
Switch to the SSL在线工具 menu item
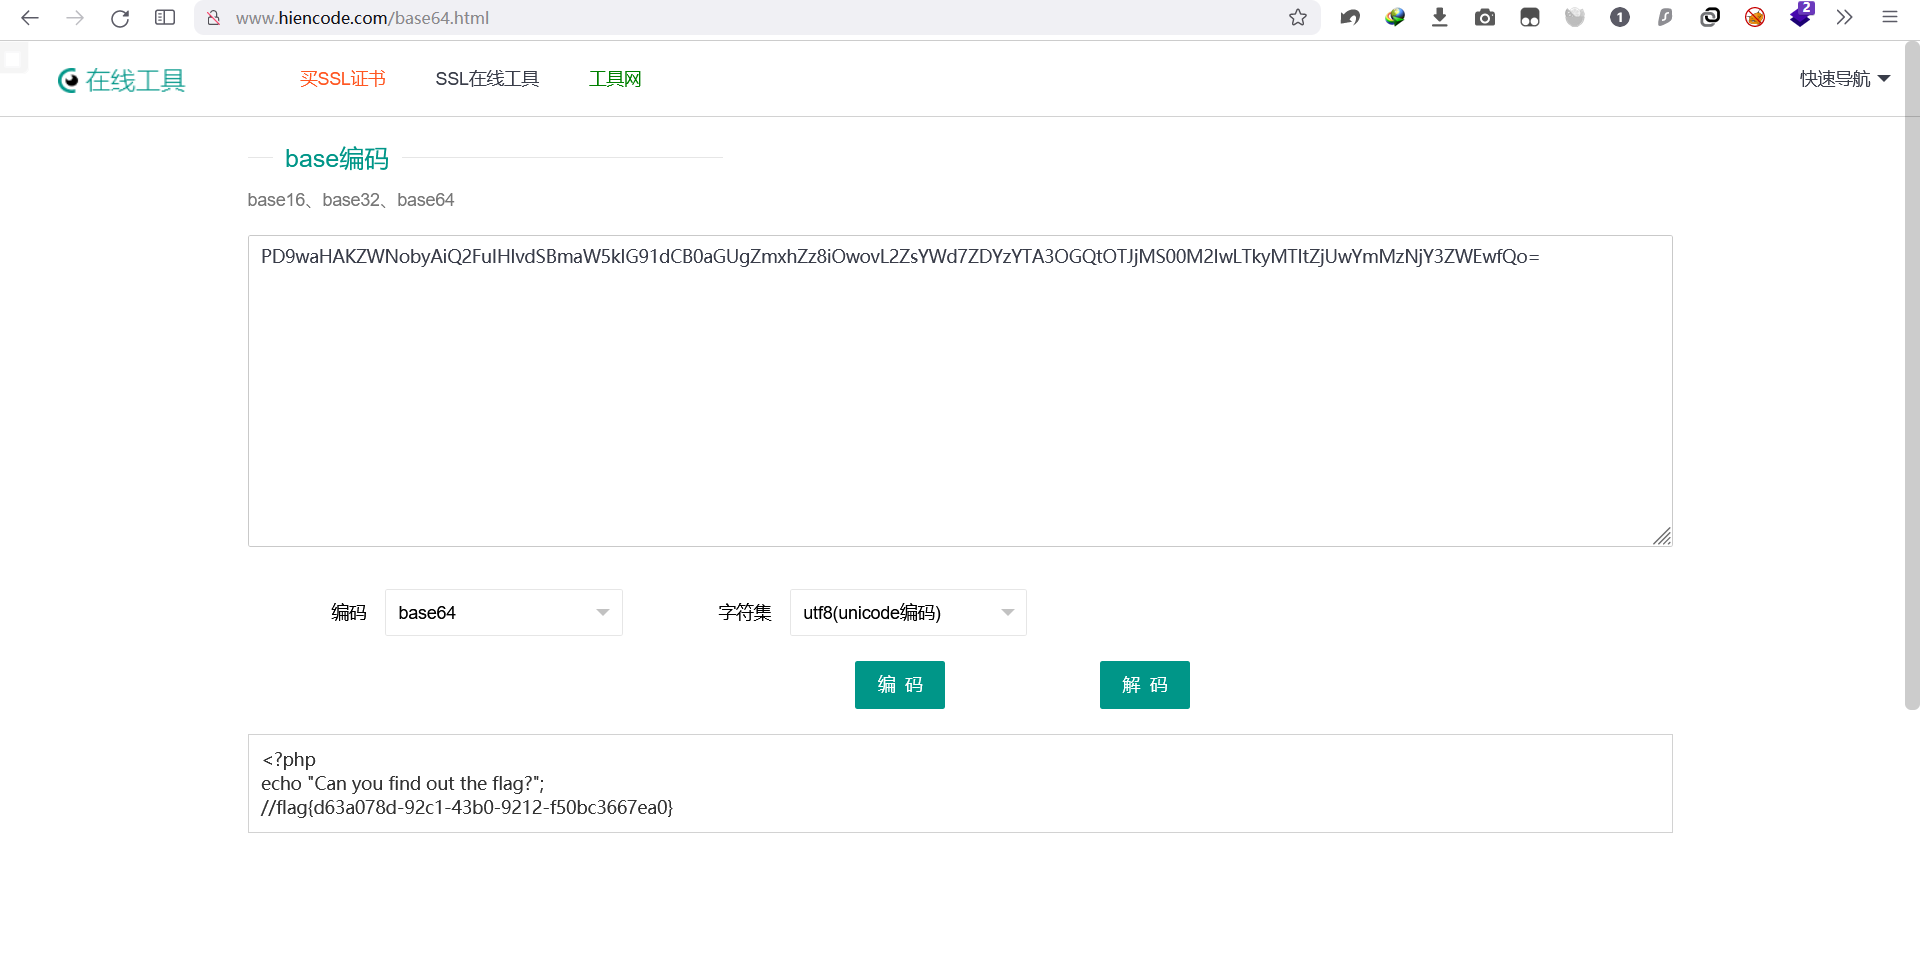coord(487,78)
